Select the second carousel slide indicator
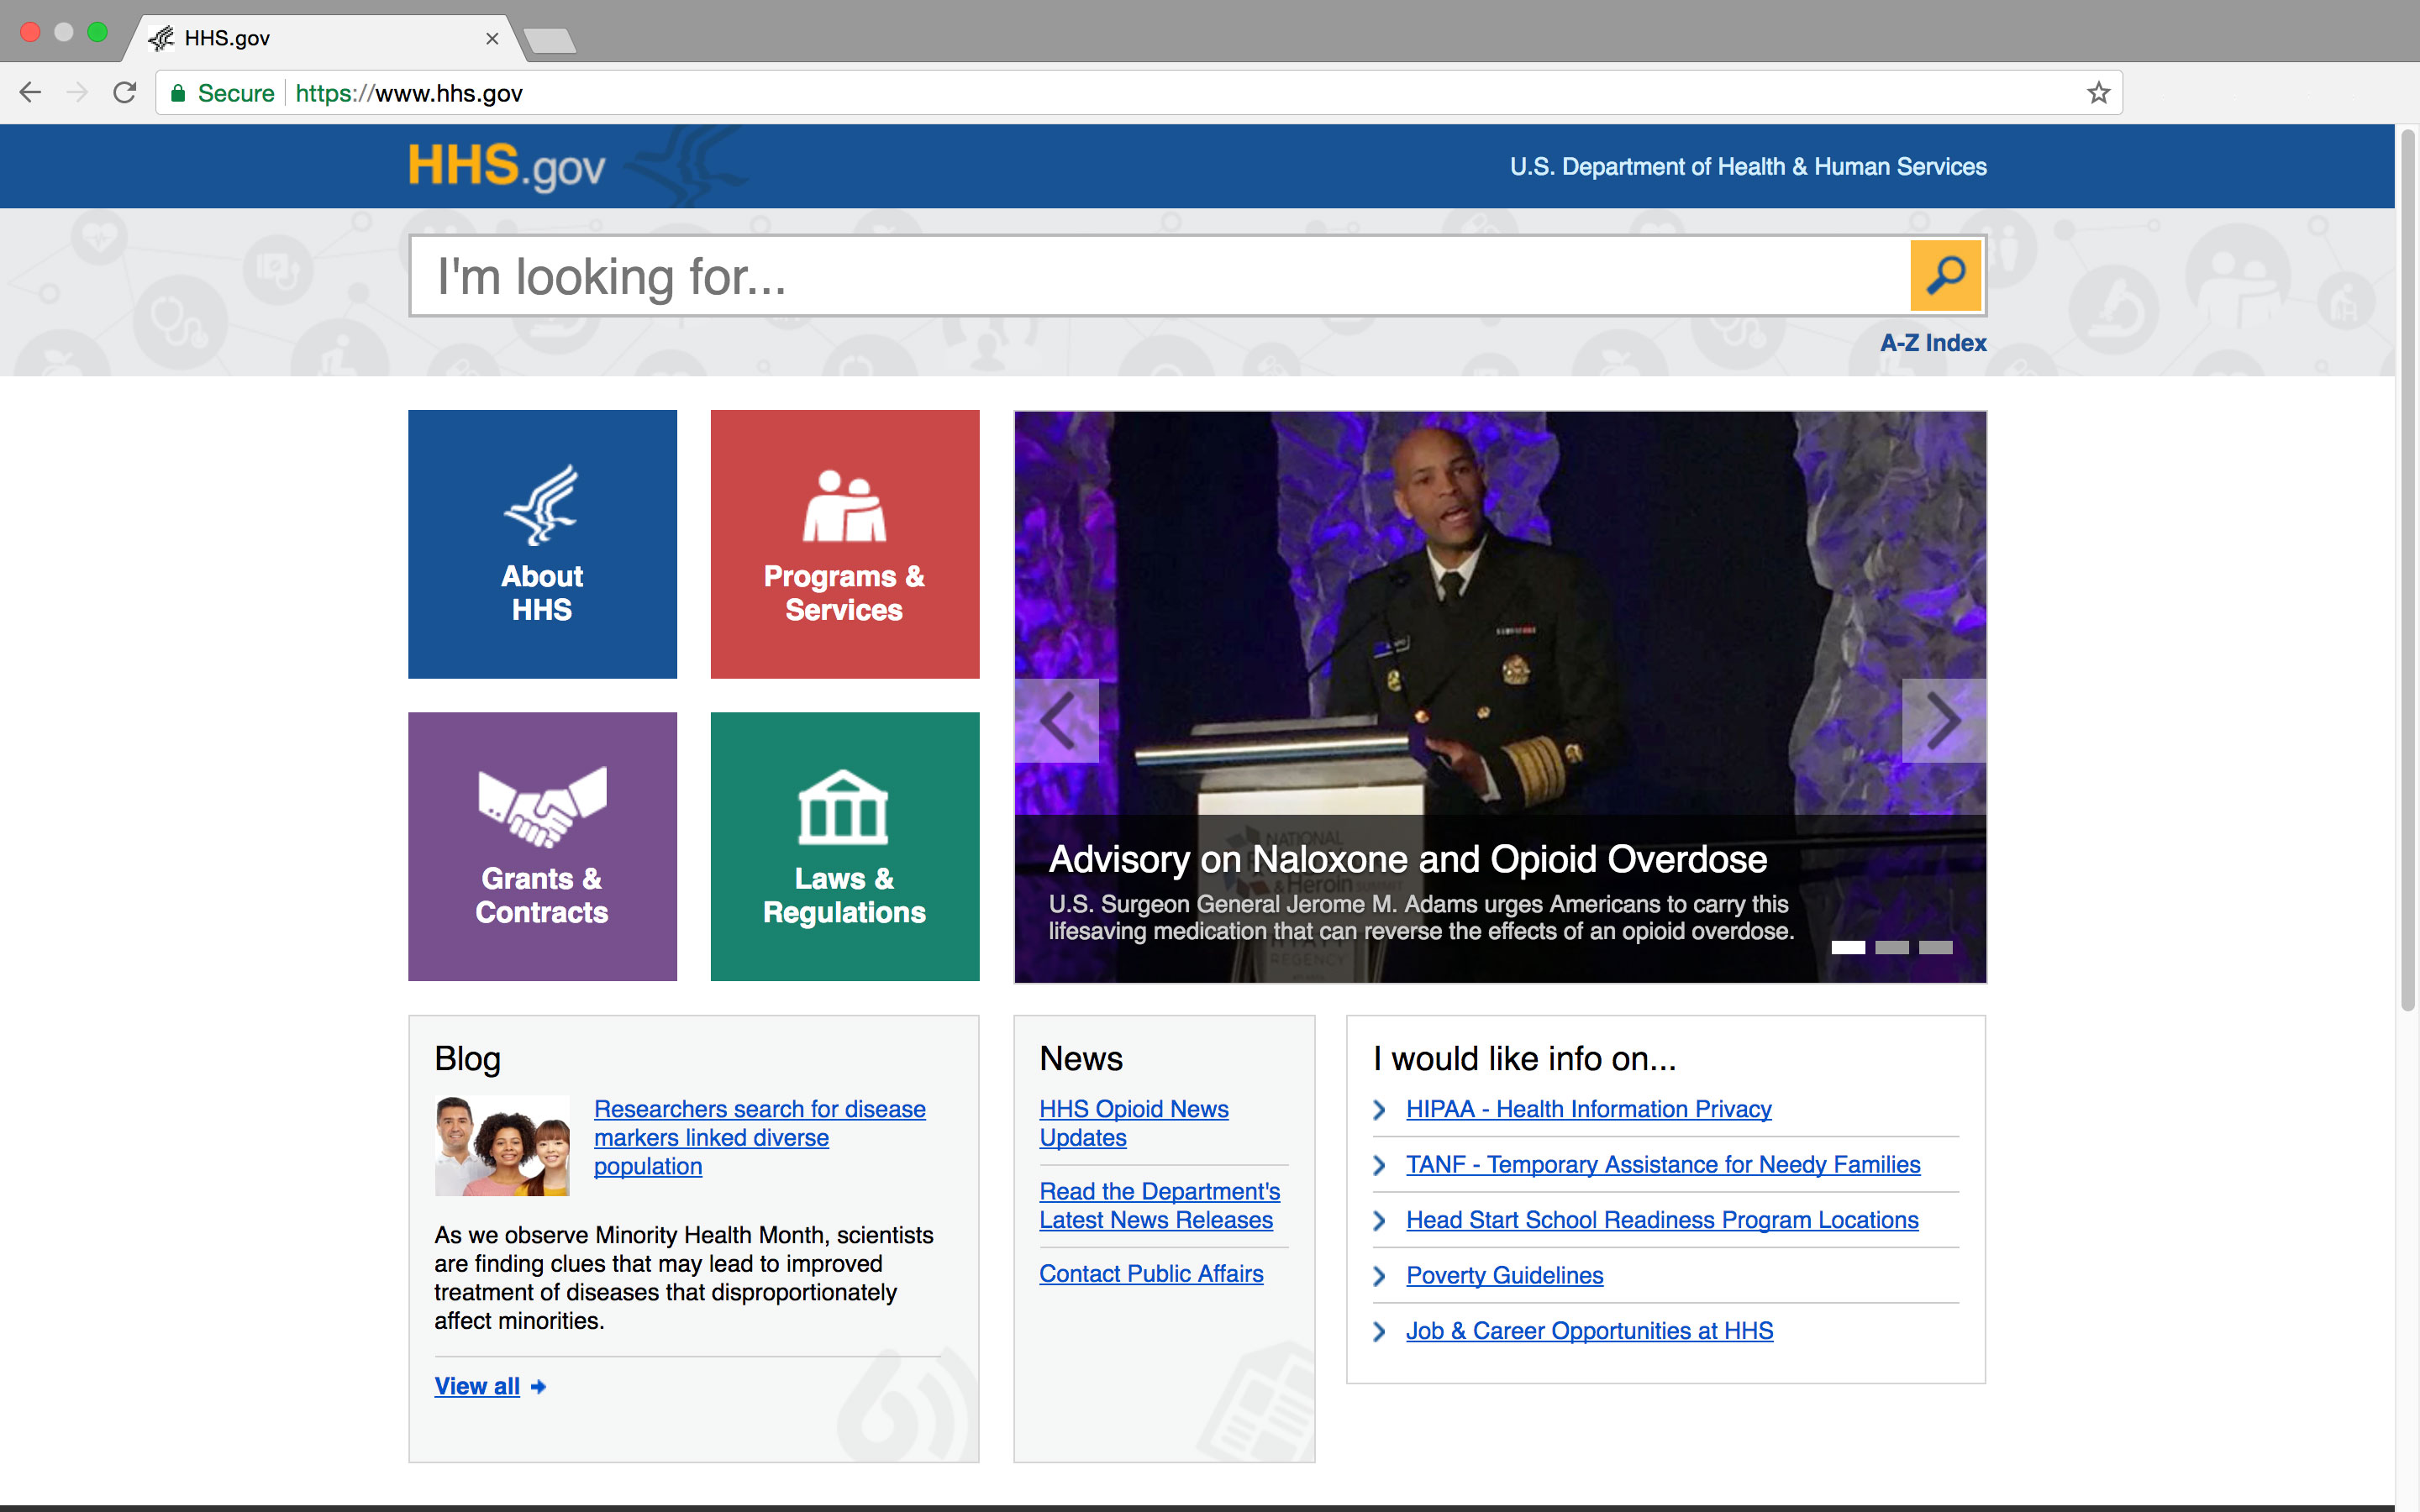The image size is (2420, 1512). pyautogui.click(x=1891, y=947)
